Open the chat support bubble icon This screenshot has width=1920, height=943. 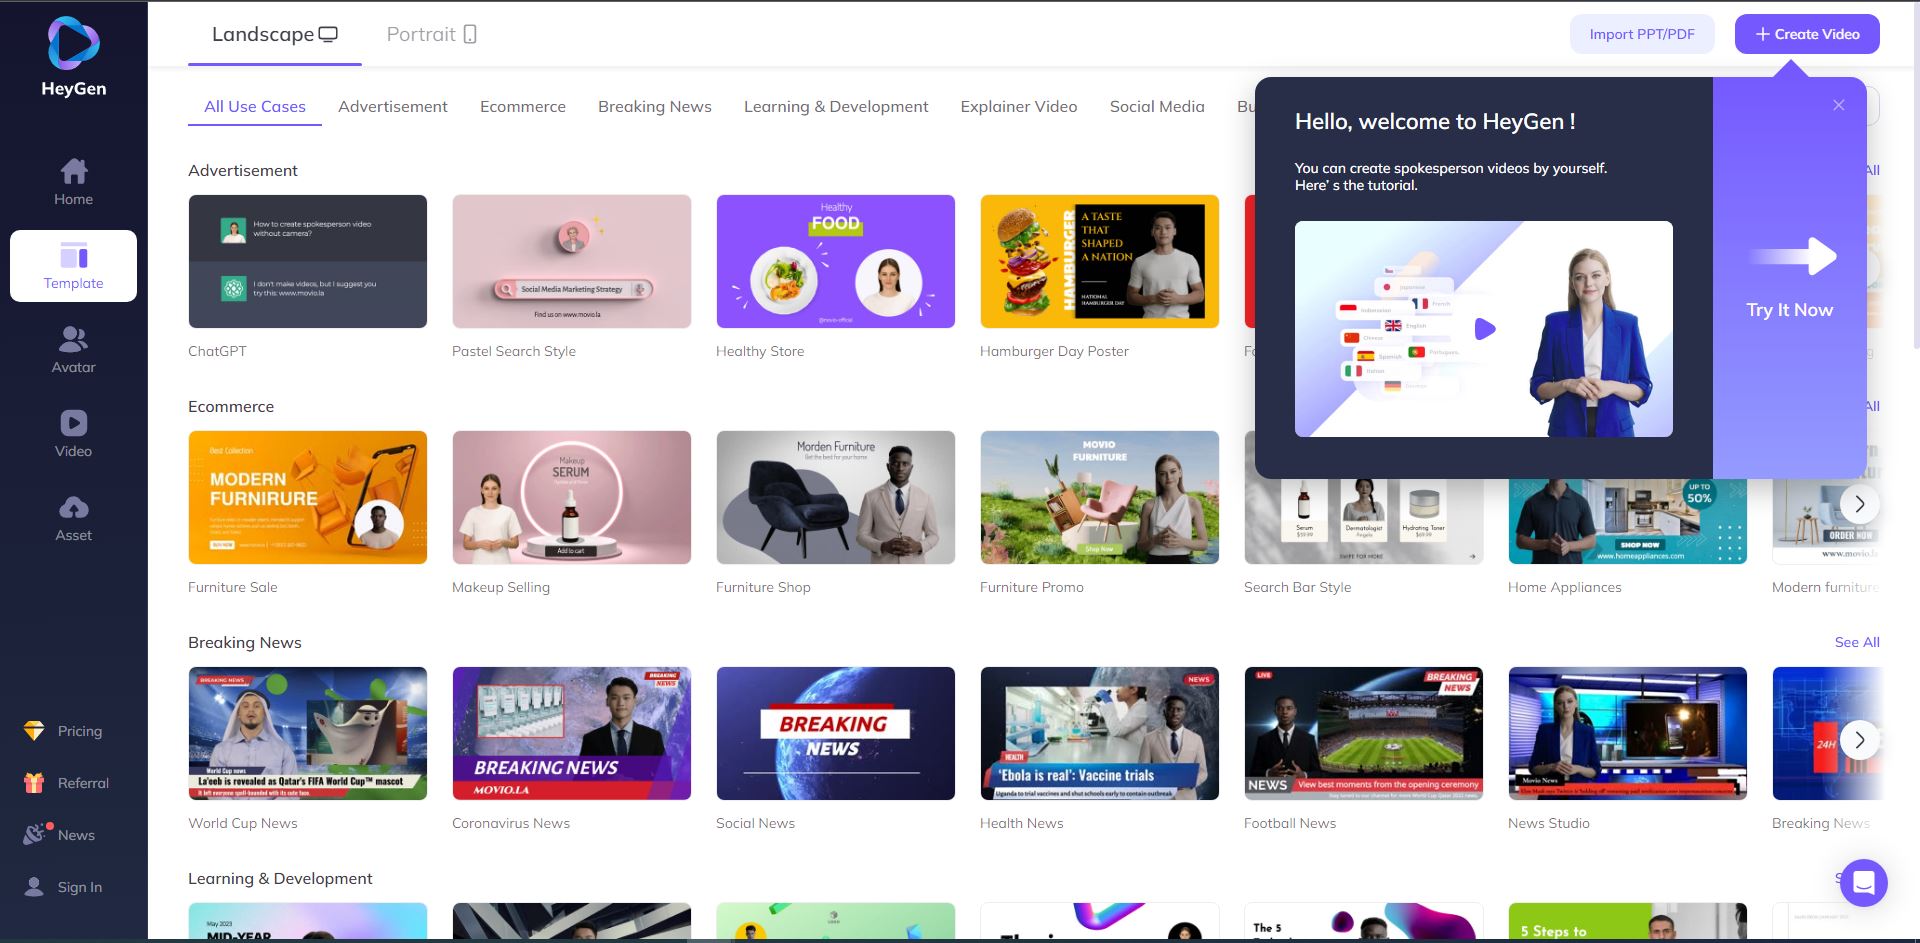[1863, 883]
